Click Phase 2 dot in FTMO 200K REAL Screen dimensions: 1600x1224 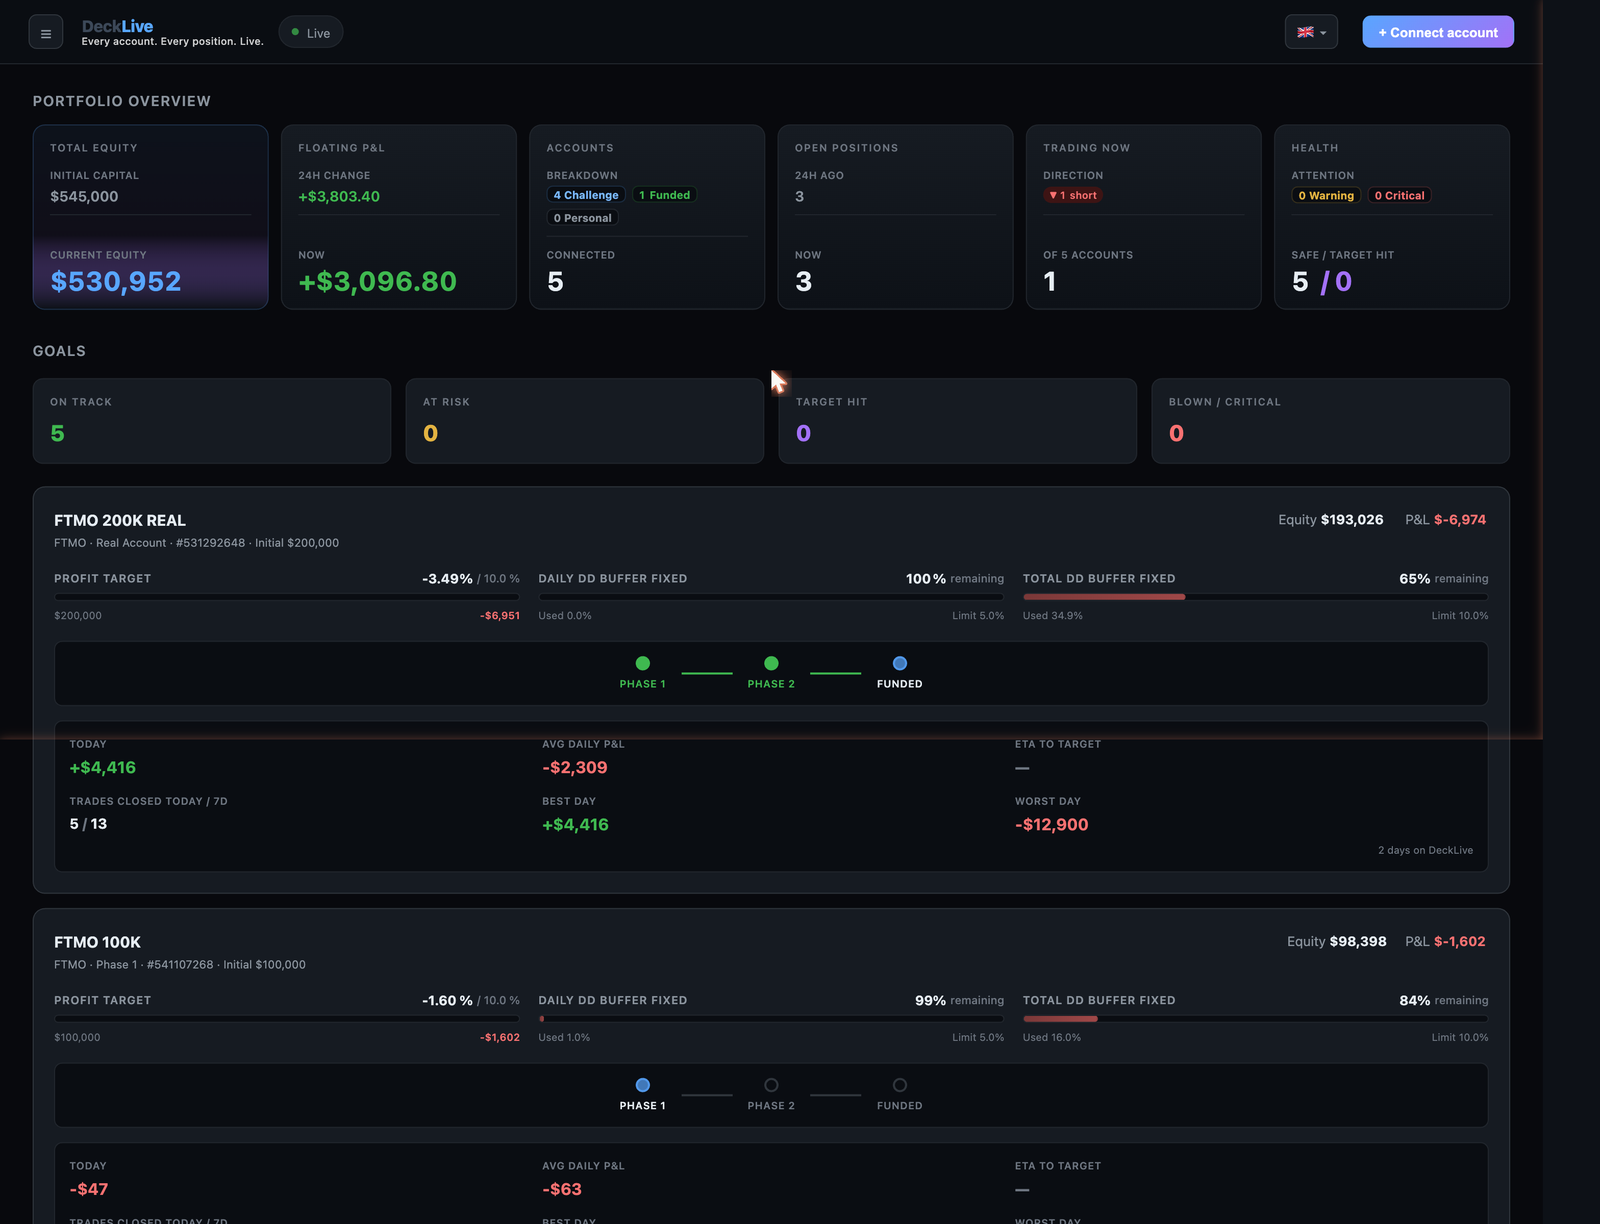point(771,663)
